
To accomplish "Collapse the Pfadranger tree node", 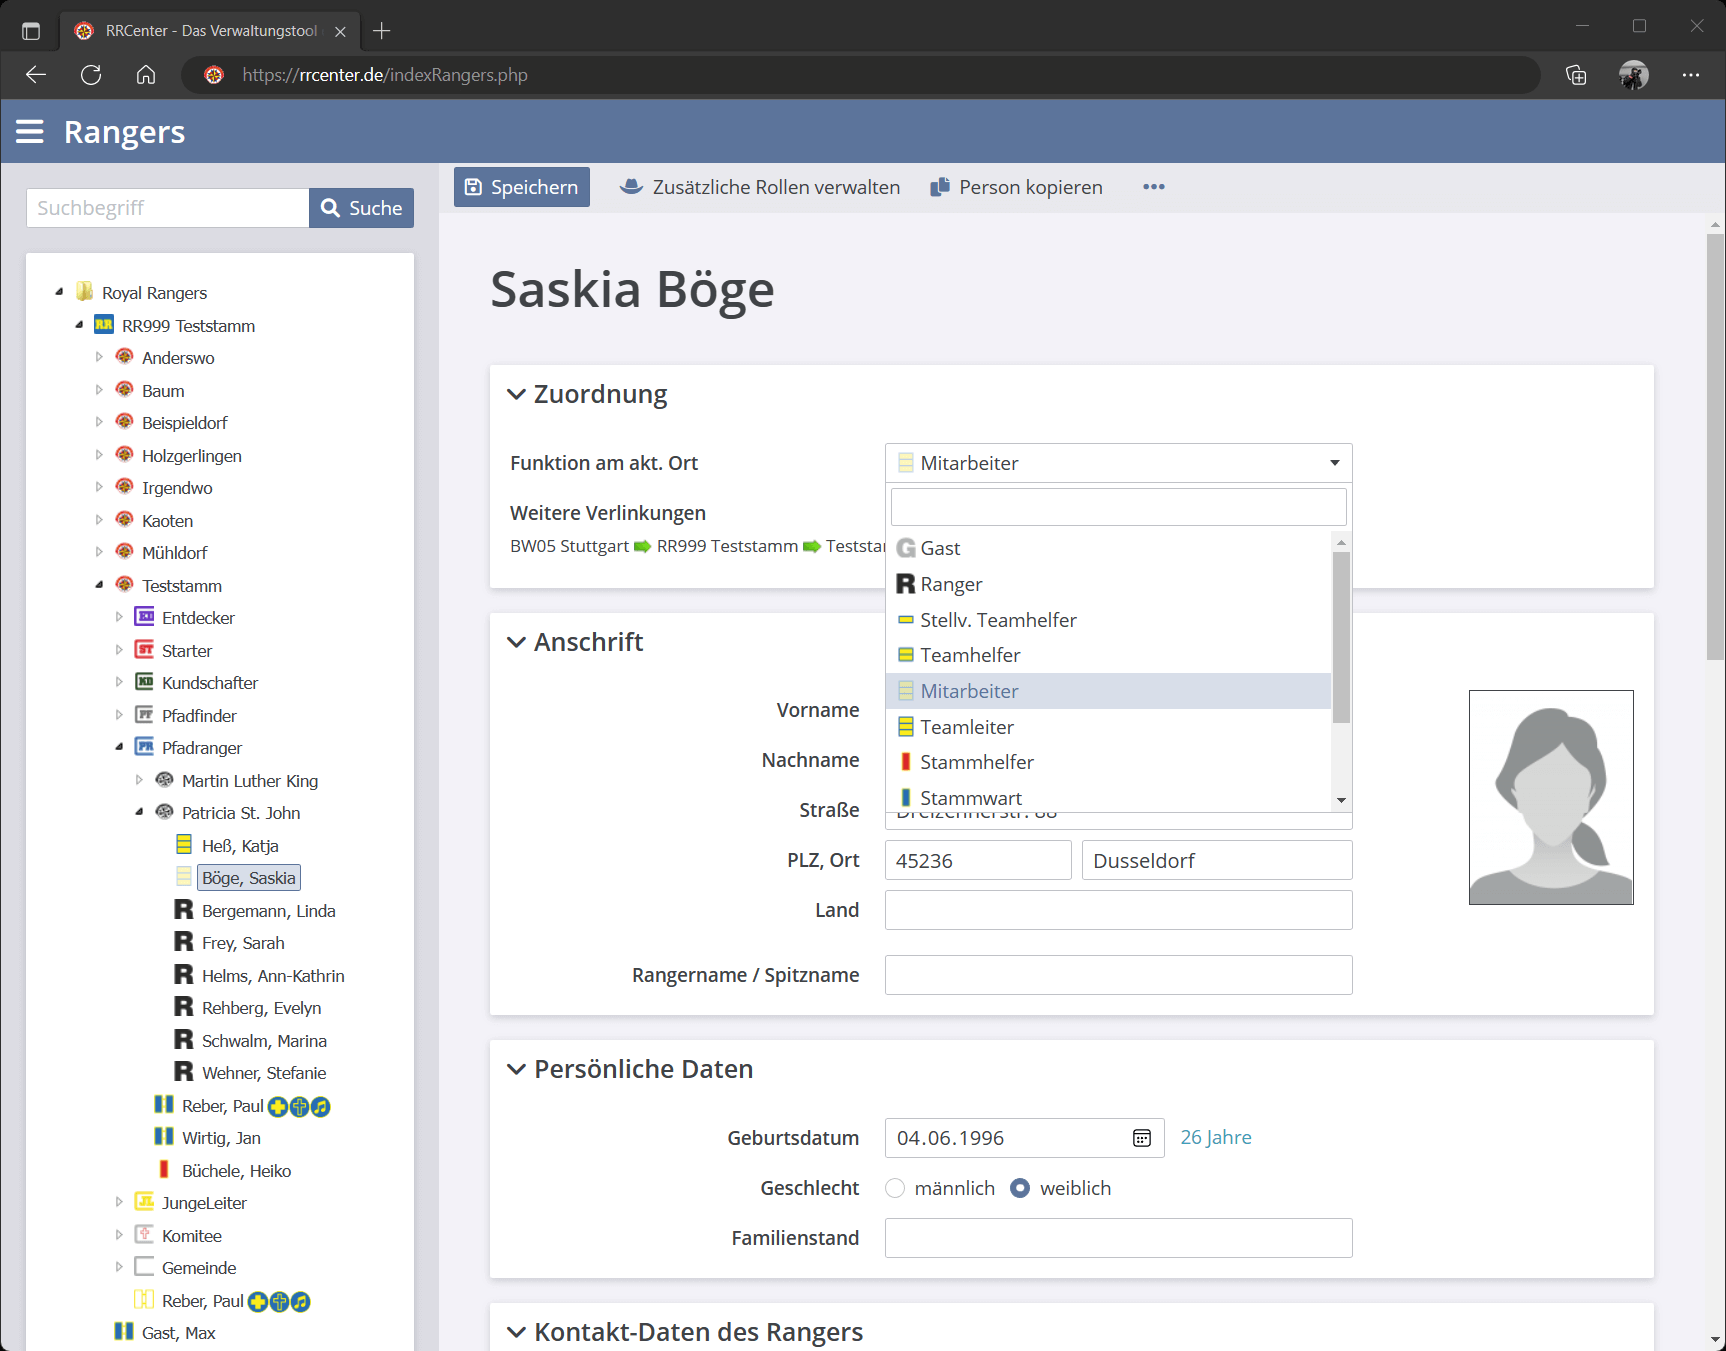I will point(119,748).
